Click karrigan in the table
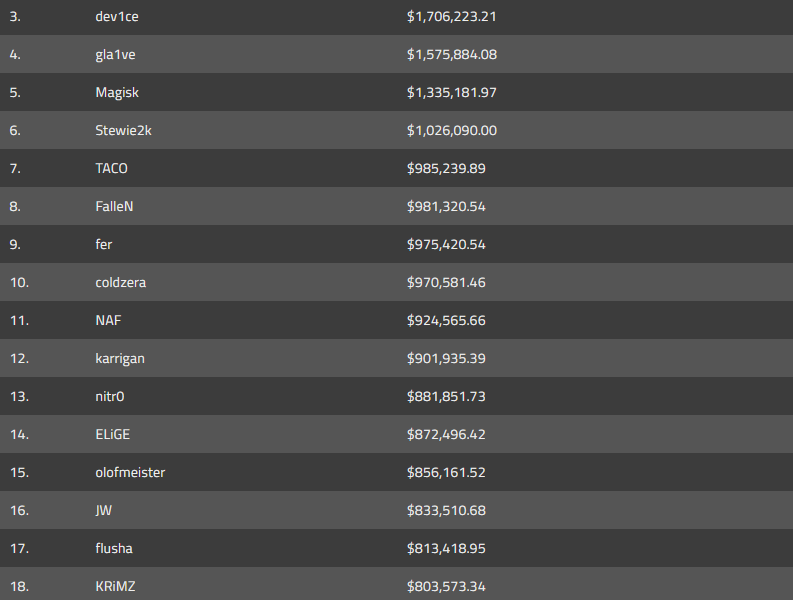 (x=120, y=359)
